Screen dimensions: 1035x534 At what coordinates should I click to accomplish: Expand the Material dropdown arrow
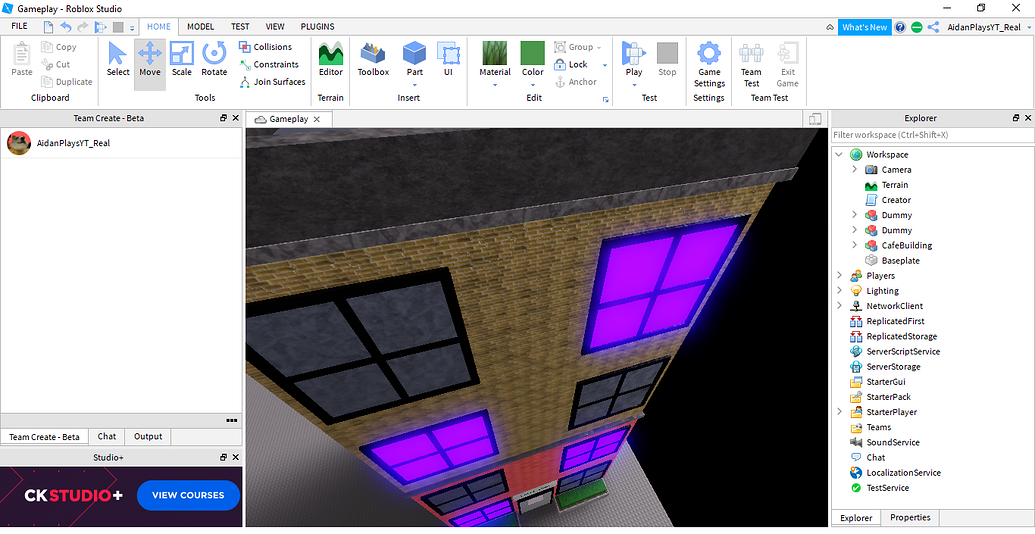point(495,84)
